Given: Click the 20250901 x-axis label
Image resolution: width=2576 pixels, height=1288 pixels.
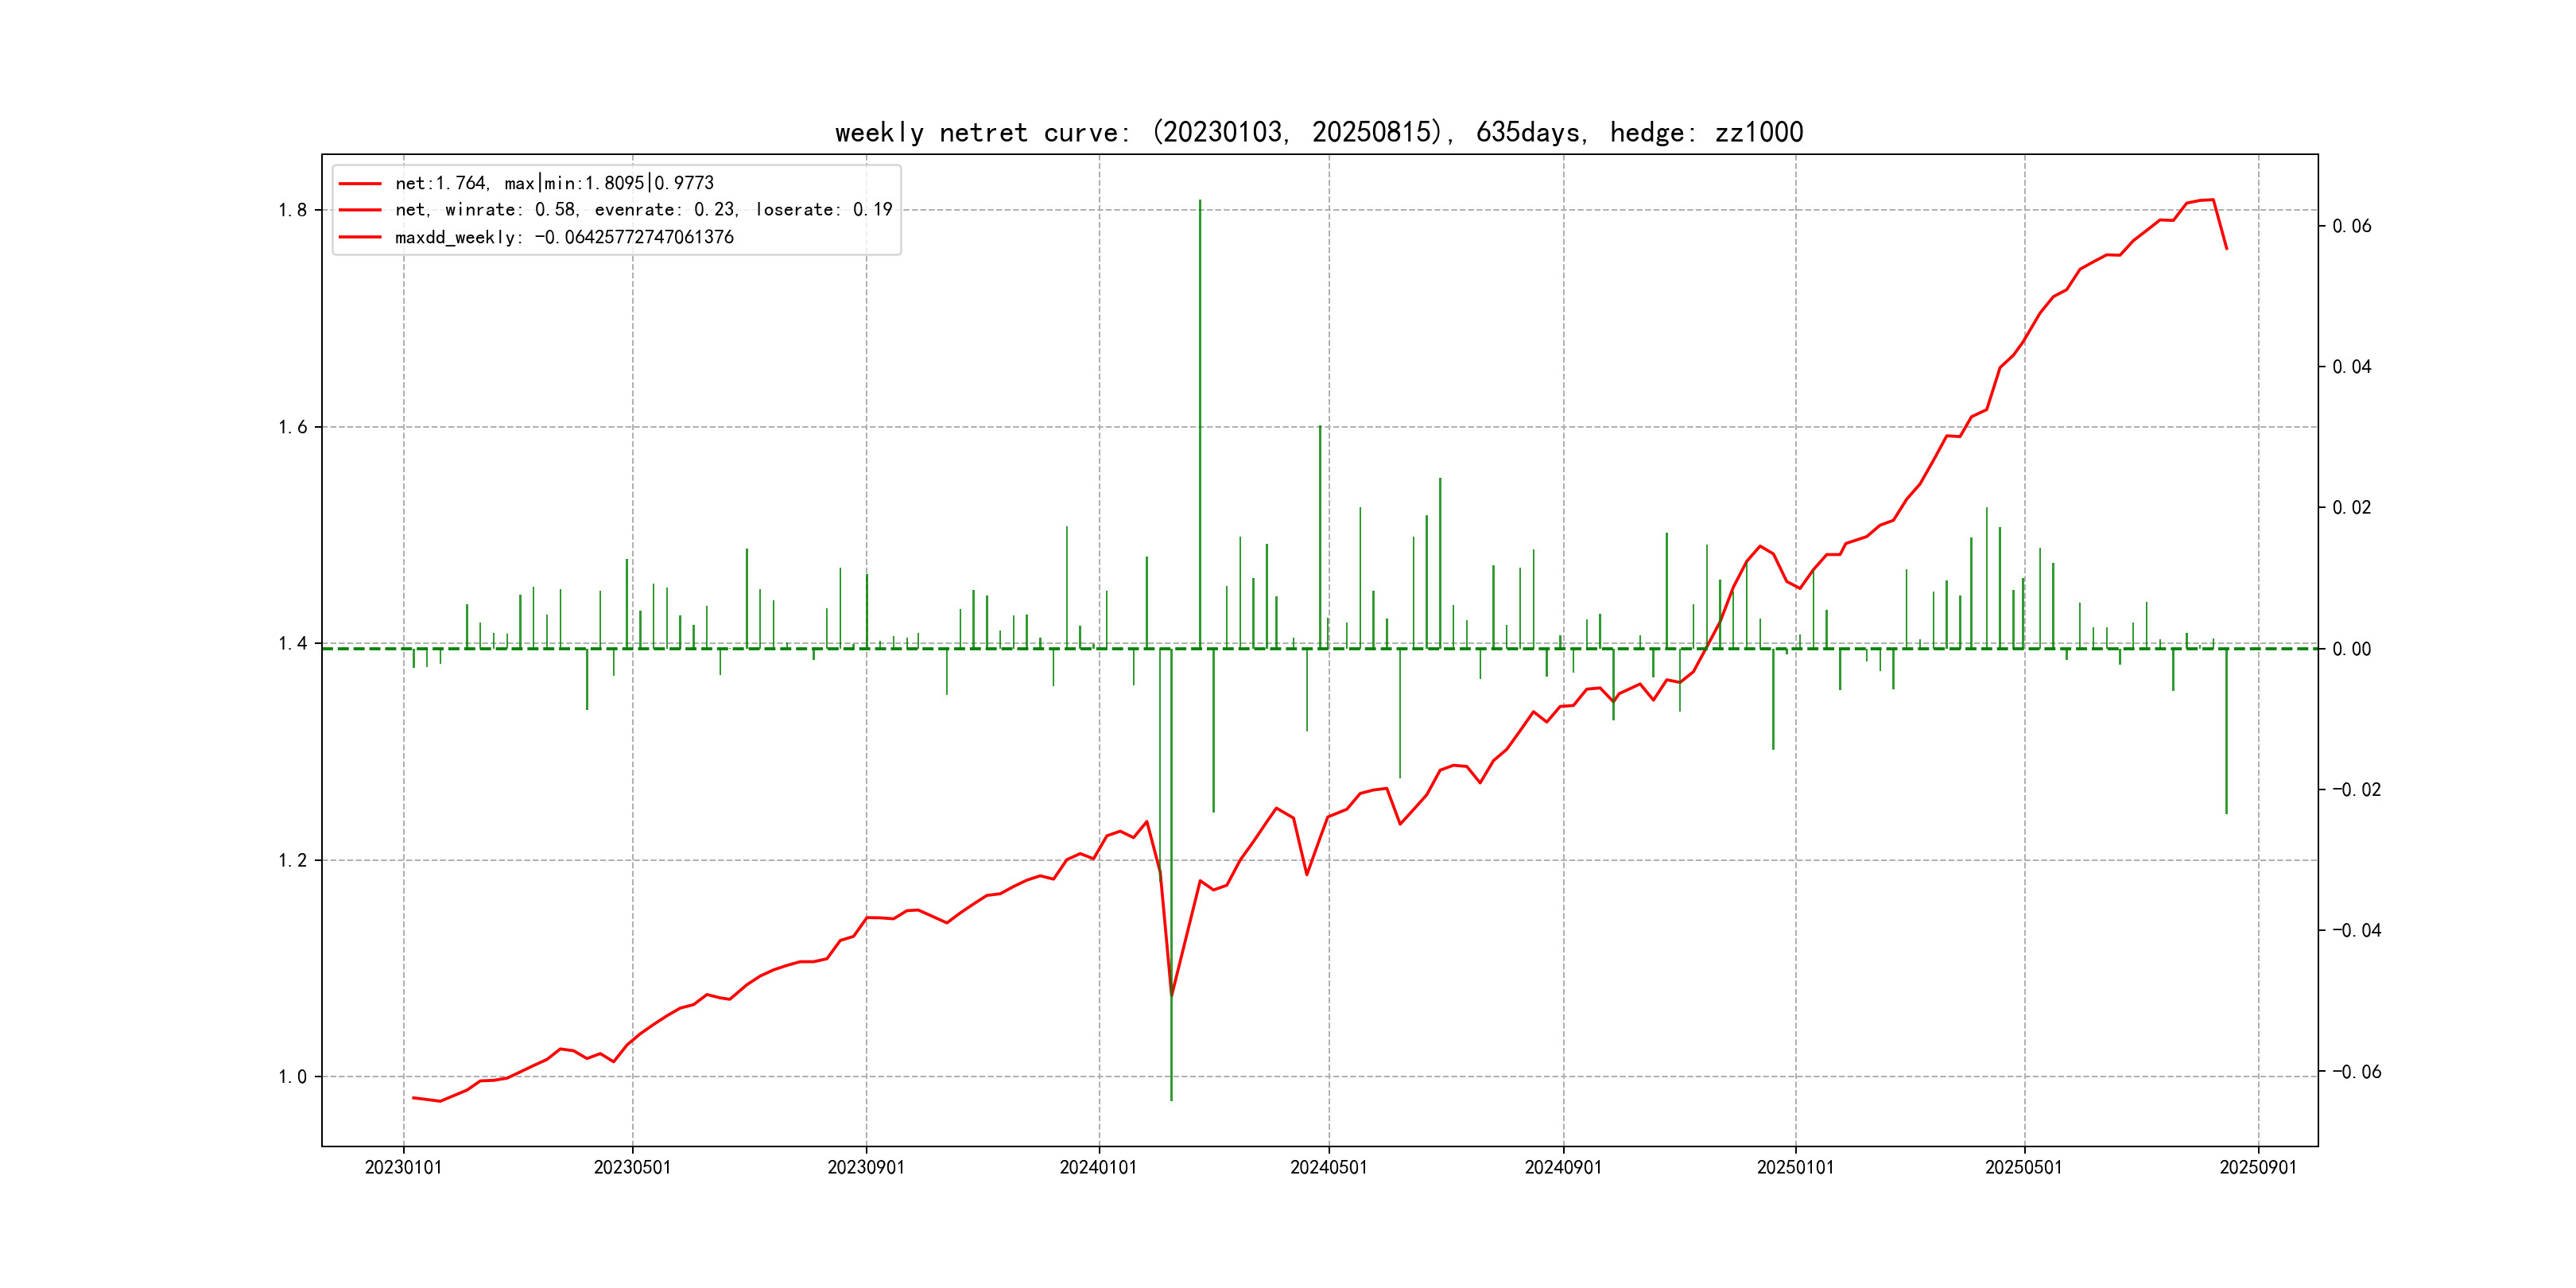Looking at the screenshot, I should click(x=2258, y=1168).
